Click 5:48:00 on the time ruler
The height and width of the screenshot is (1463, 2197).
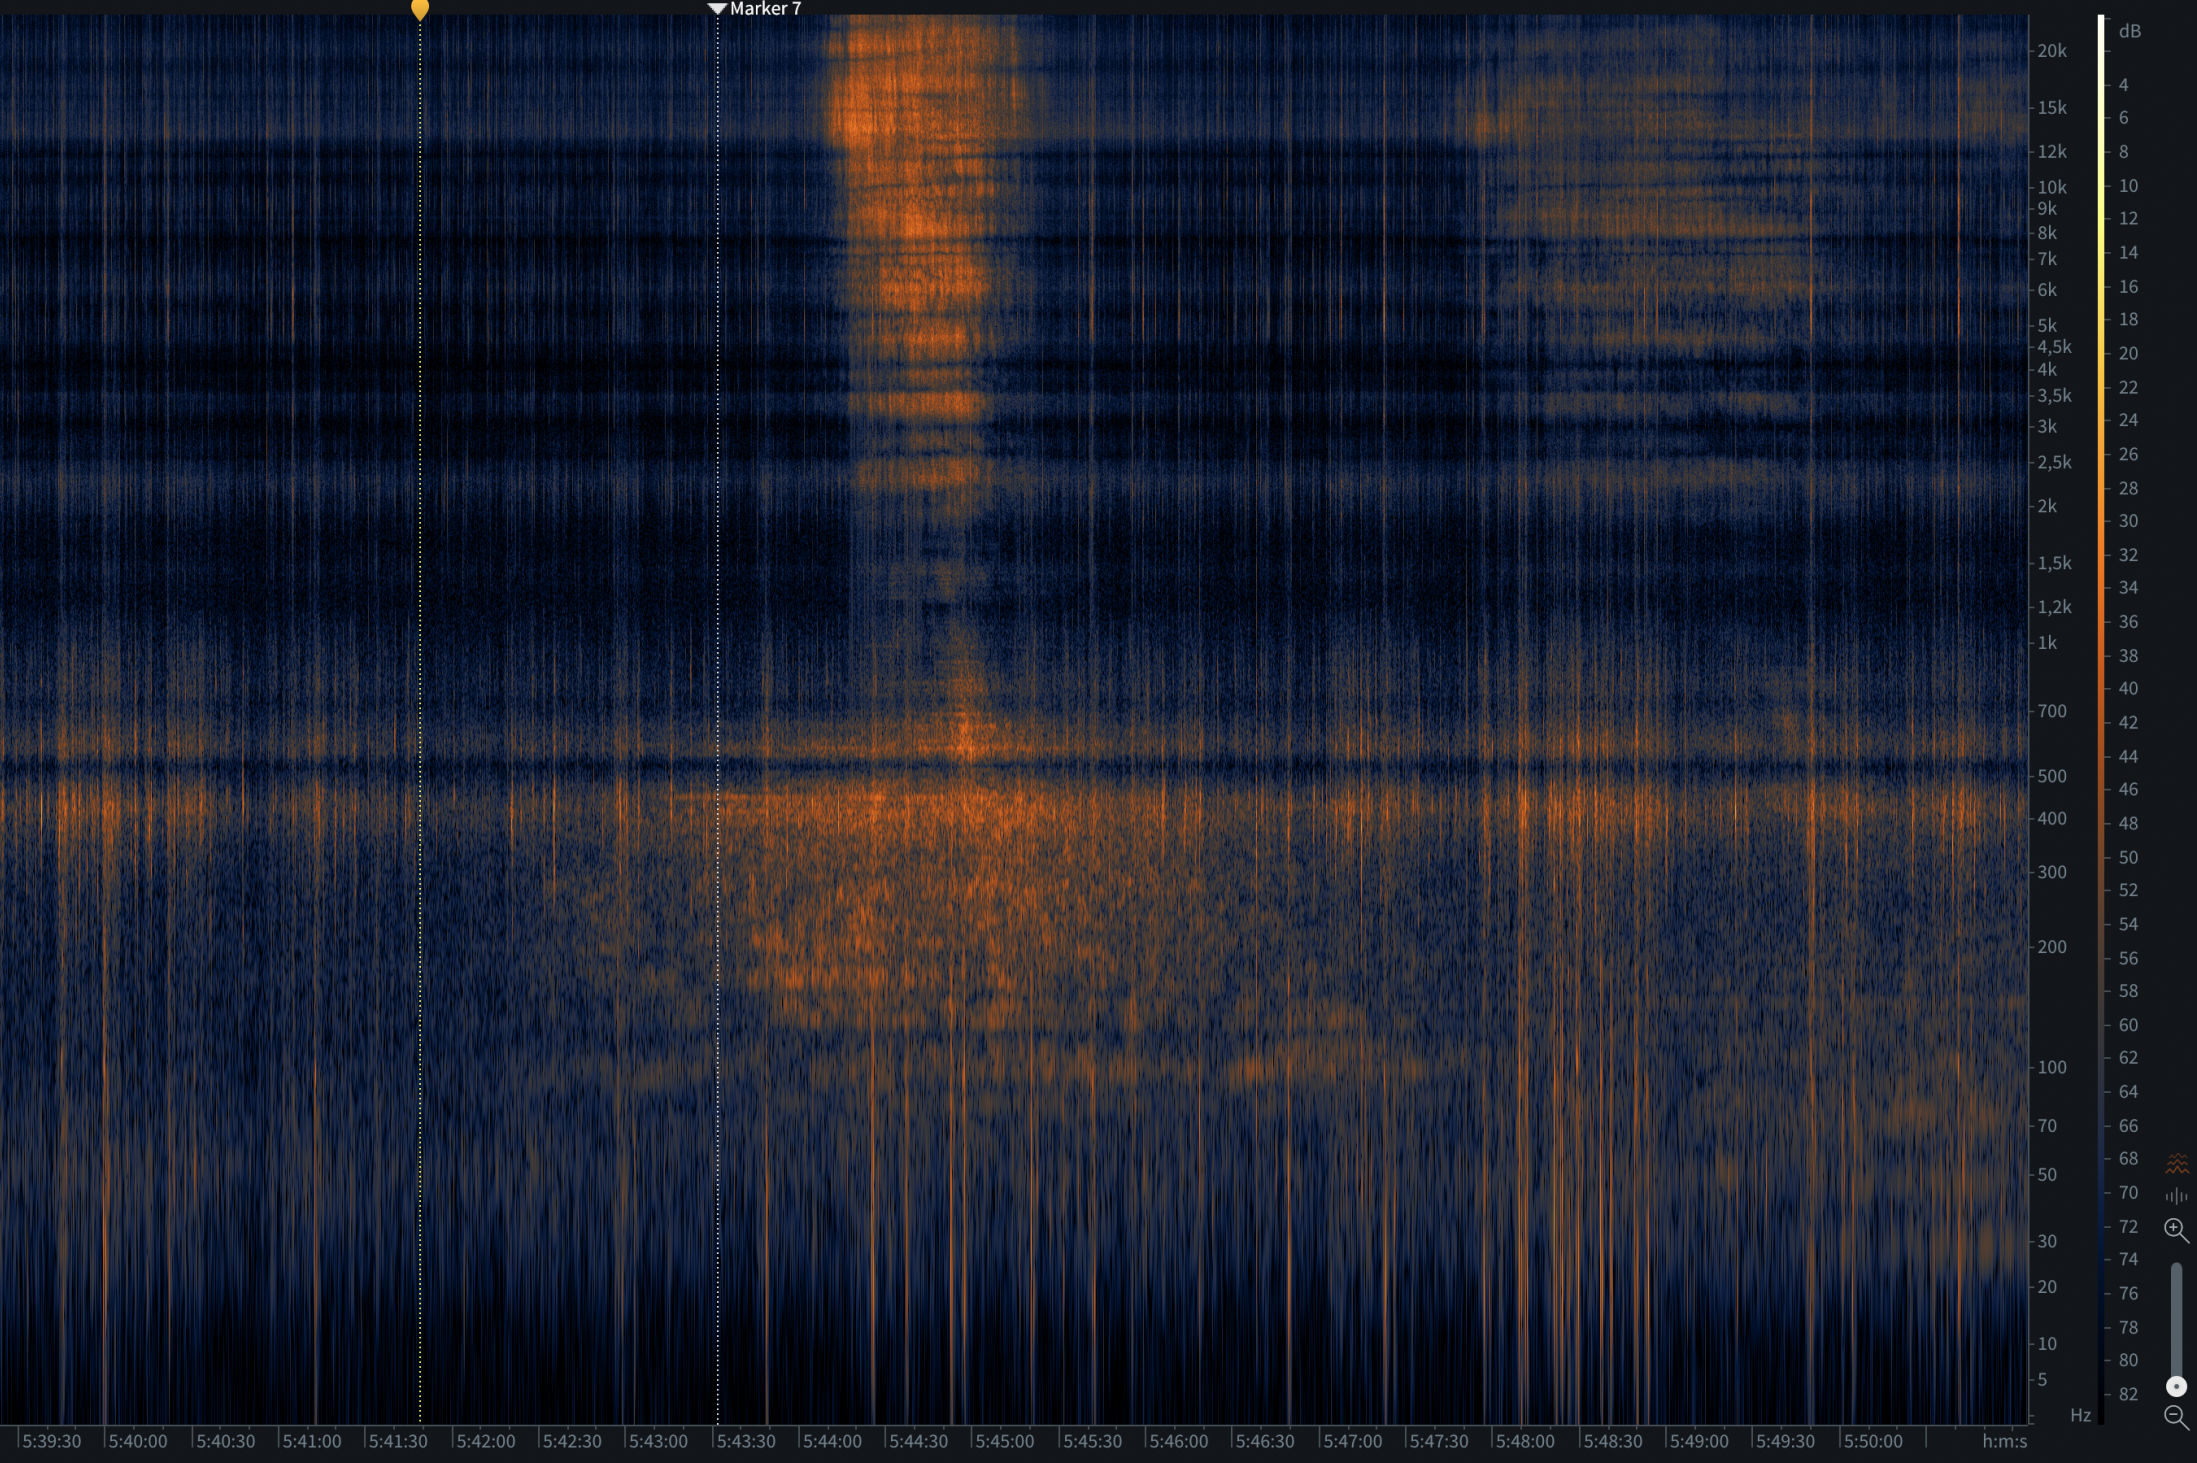pyautogui.click(x=1525, y=1441)
